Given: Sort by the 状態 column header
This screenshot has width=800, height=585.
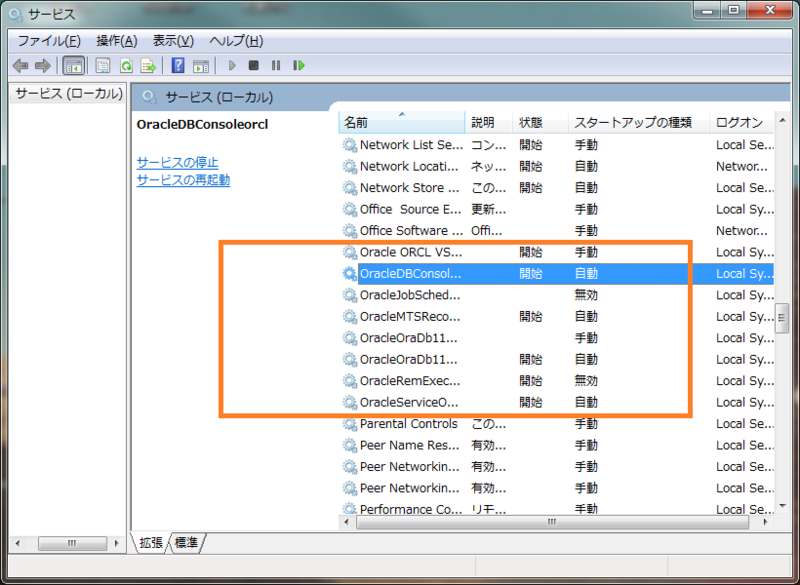Looking at the screenshot, I should point(540,122).
